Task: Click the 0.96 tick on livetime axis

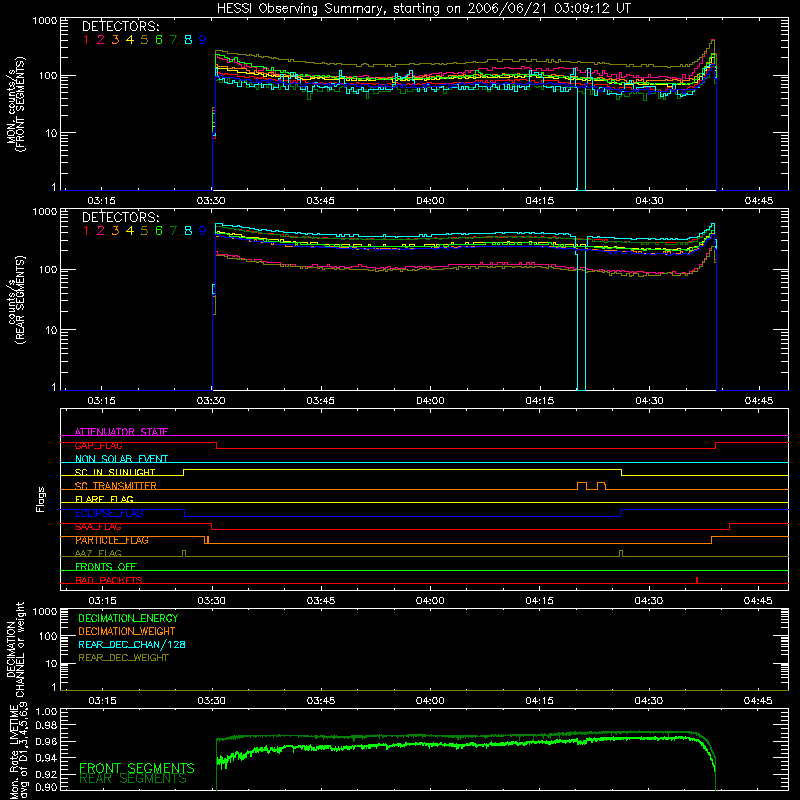Action: 46,741
